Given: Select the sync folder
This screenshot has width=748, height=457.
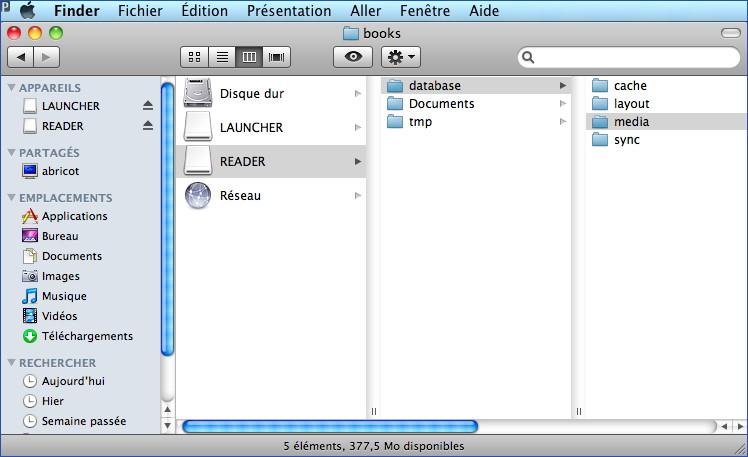Looking at the screenshot, I should (666, 140).
